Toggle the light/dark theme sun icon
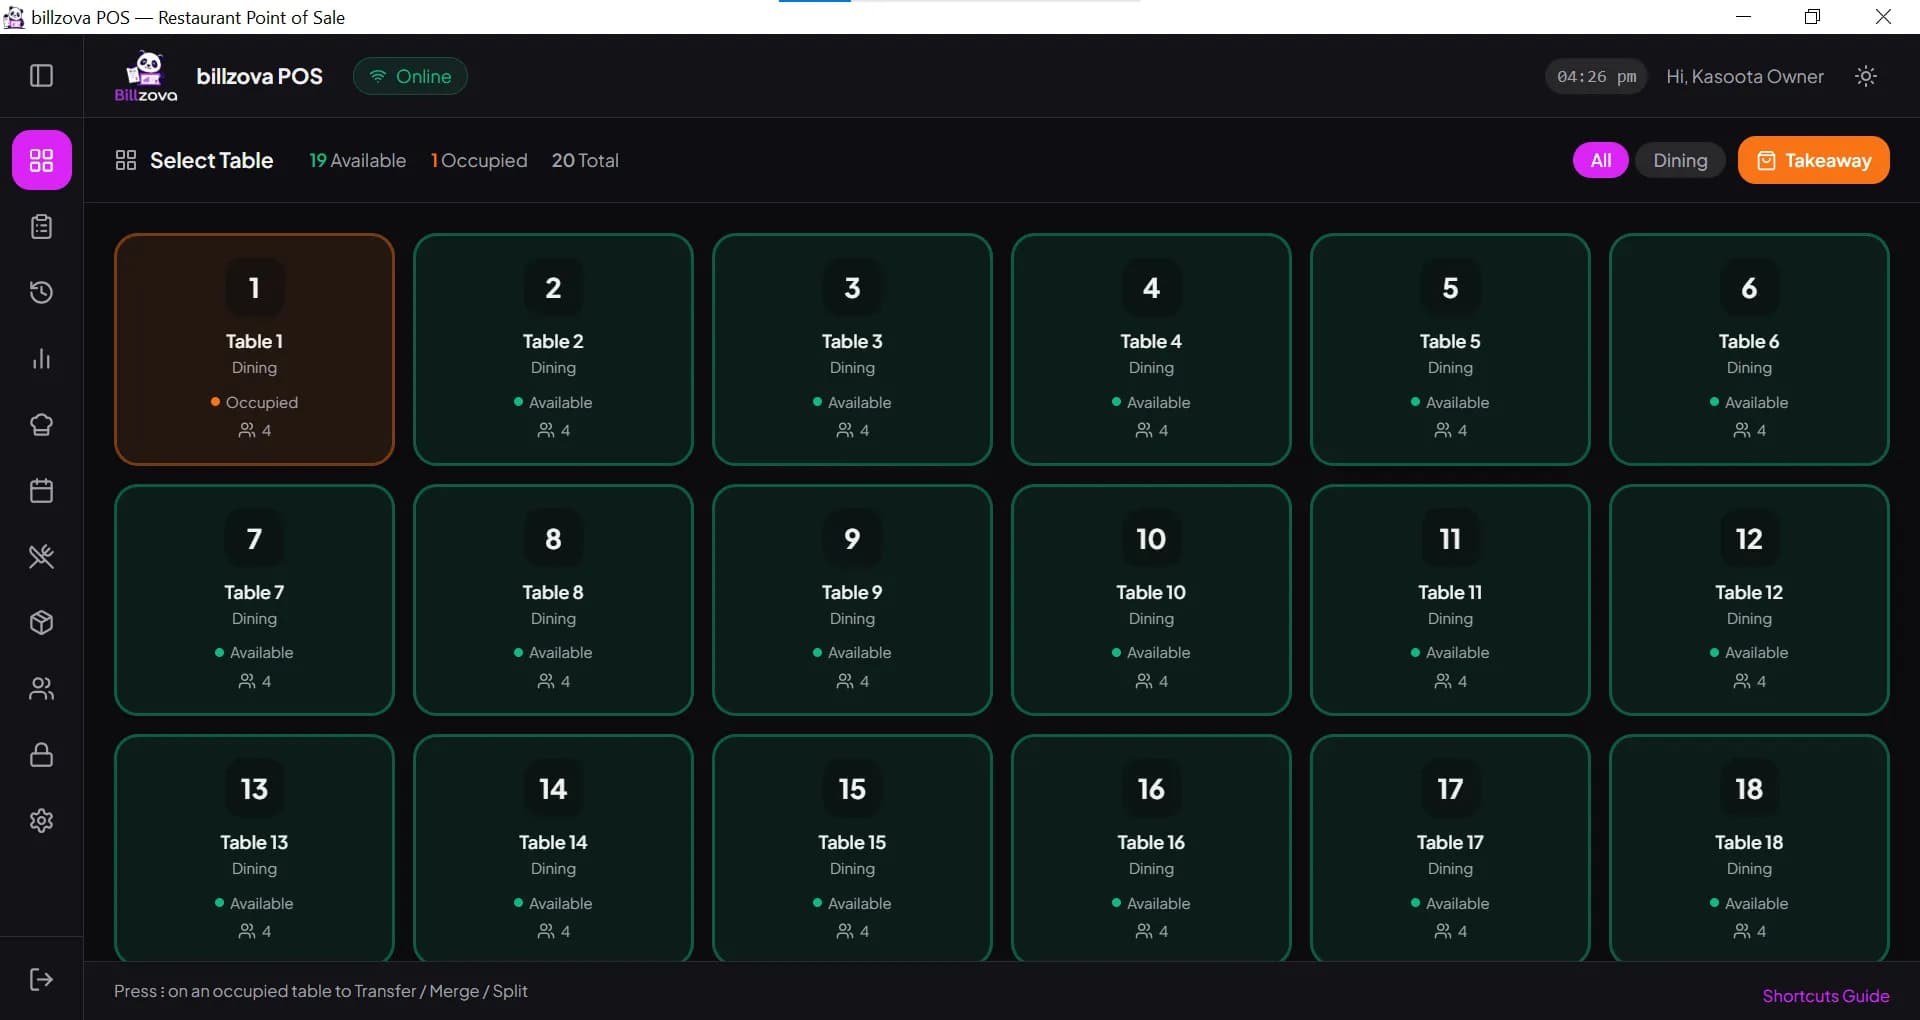 pos(1865,76)
